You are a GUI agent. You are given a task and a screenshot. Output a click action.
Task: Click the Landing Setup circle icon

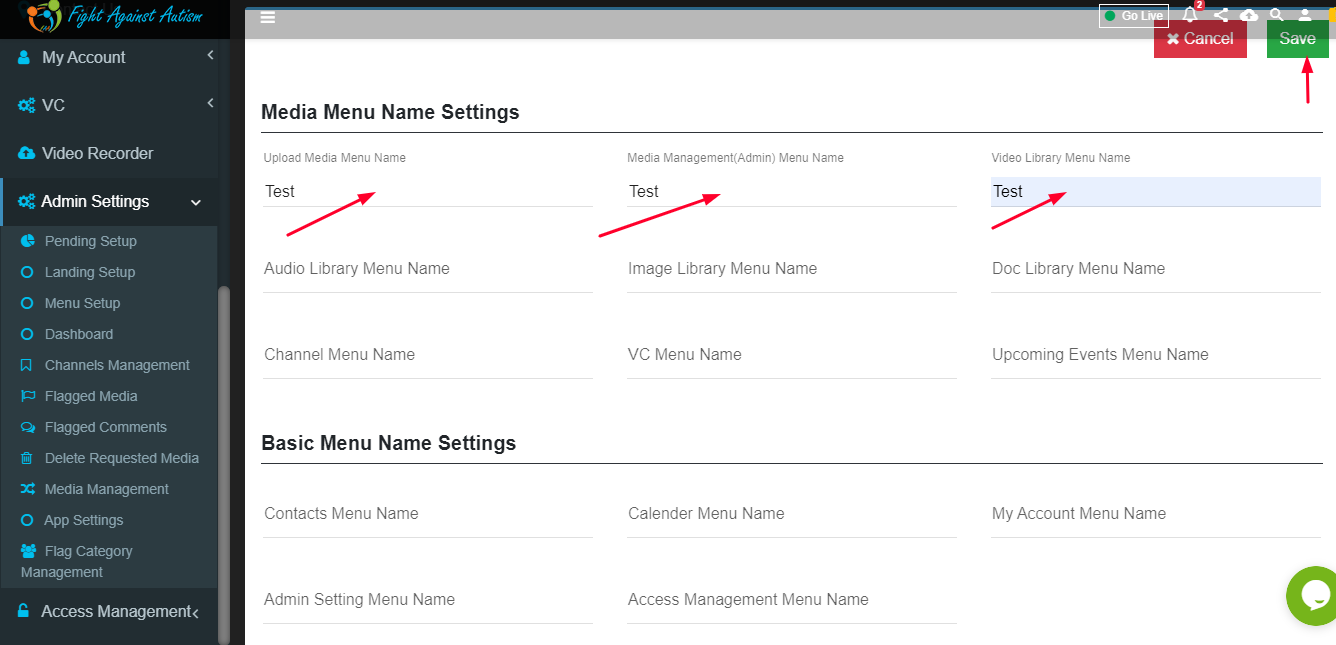tap(27, 272)
